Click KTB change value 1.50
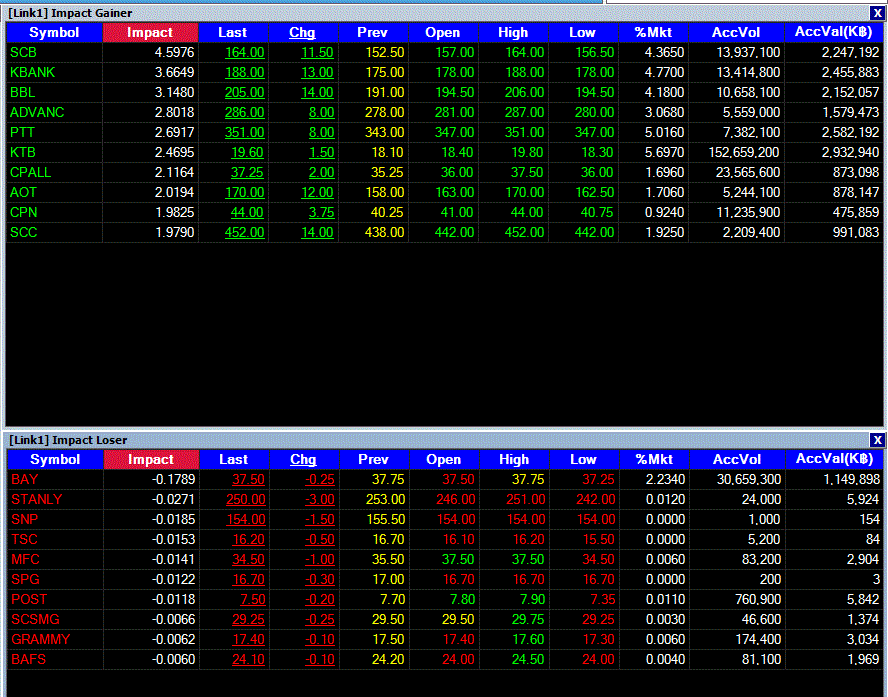 [x=321, y=152]
